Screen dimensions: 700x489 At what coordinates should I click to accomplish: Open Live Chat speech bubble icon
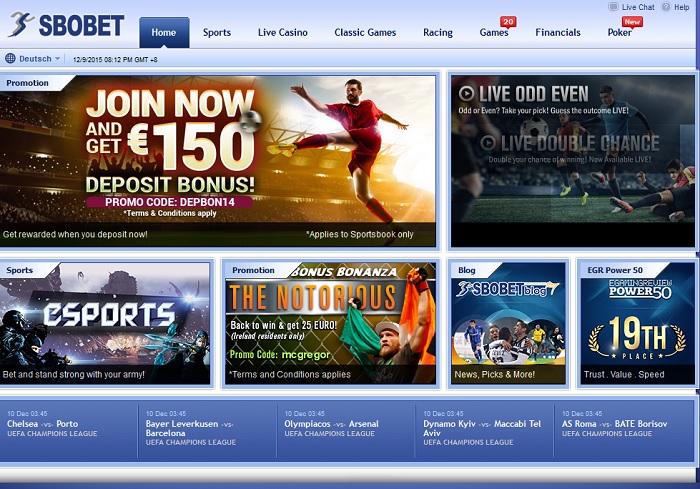(613, 7)
